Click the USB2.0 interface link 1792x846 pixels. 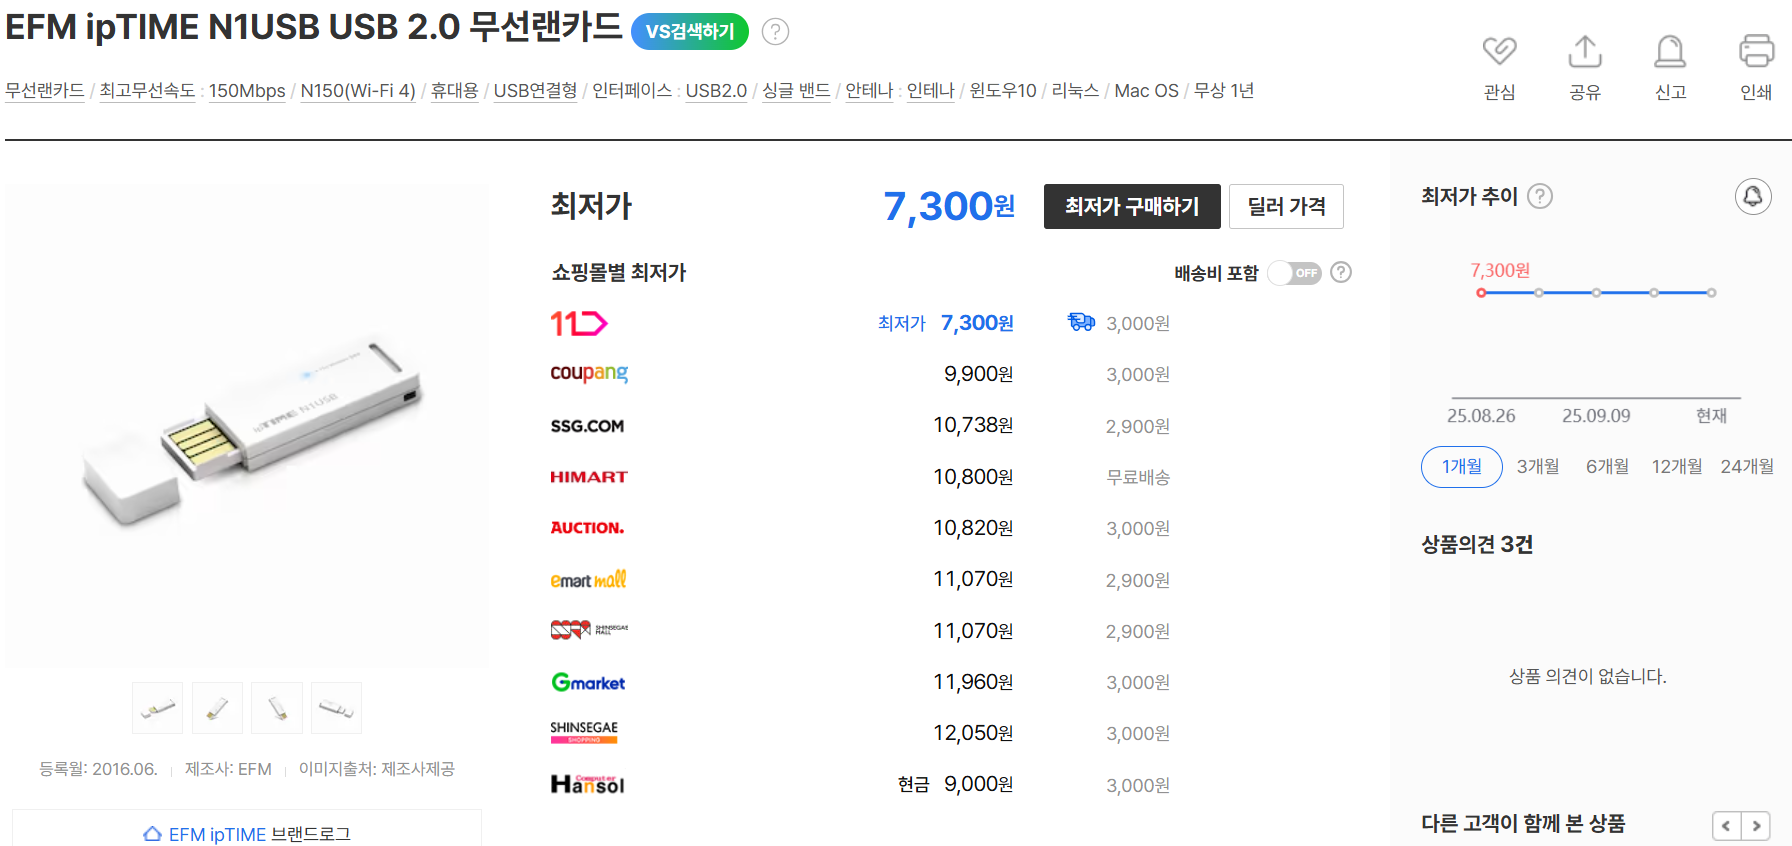click(716, 91)
